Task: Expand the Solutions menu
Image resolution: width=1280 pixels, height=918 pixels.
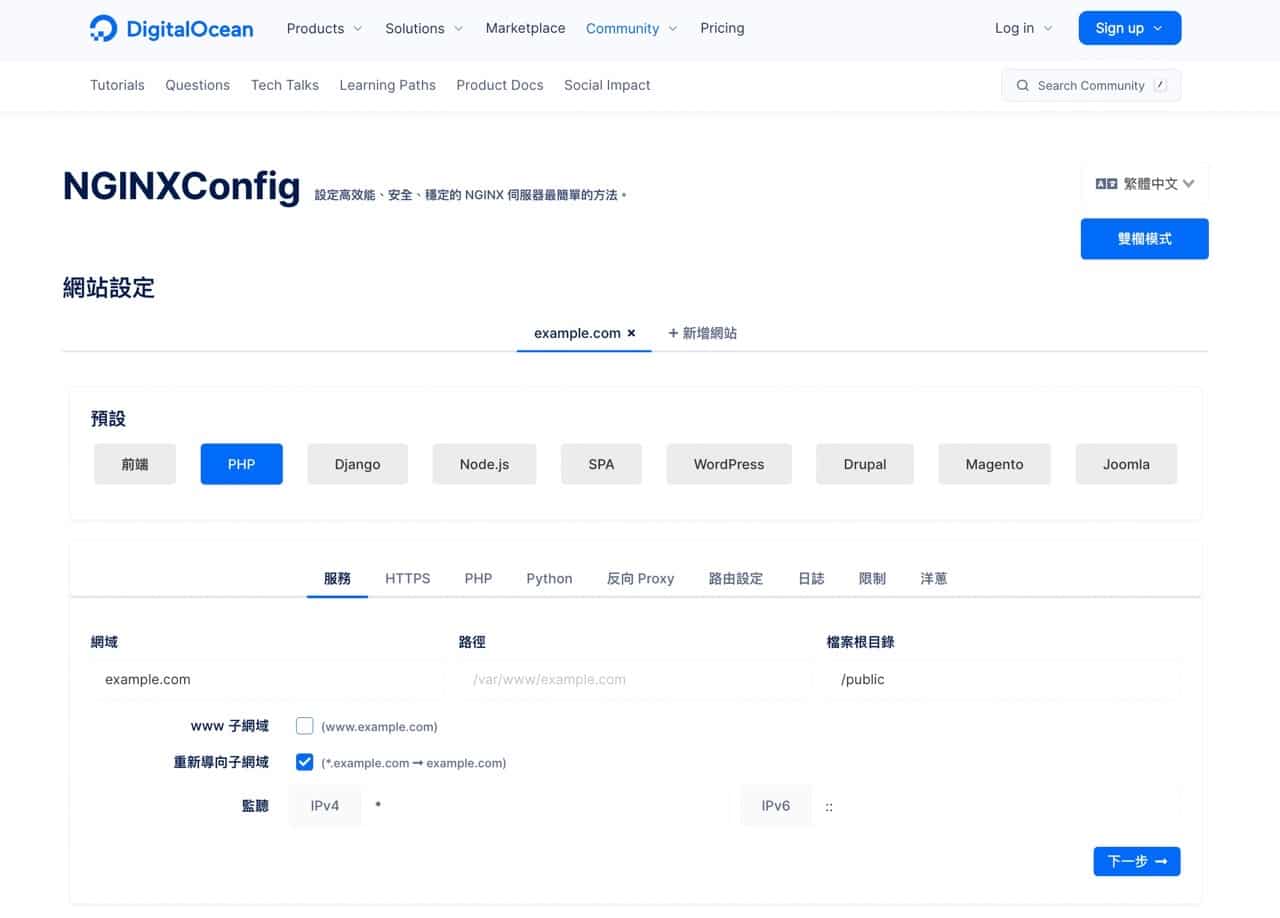Action: [x=425, y=28]
